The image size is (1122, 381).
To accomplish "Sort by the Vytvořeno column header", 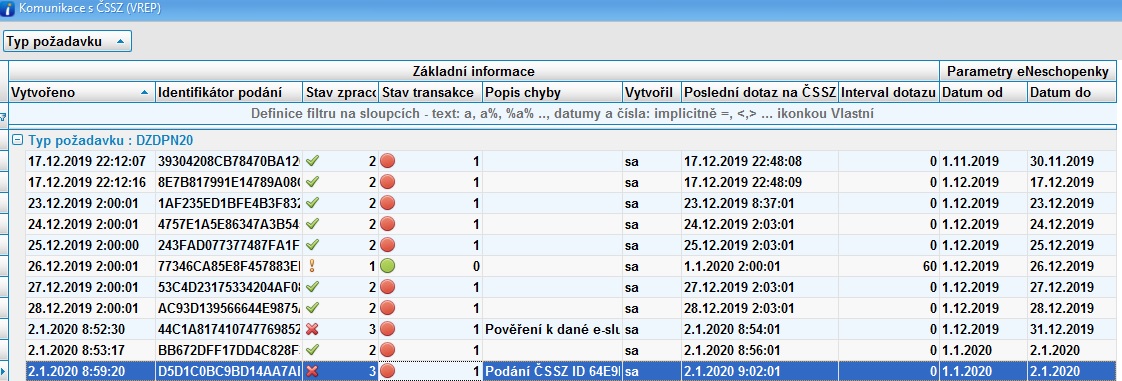I will [82, 92].
